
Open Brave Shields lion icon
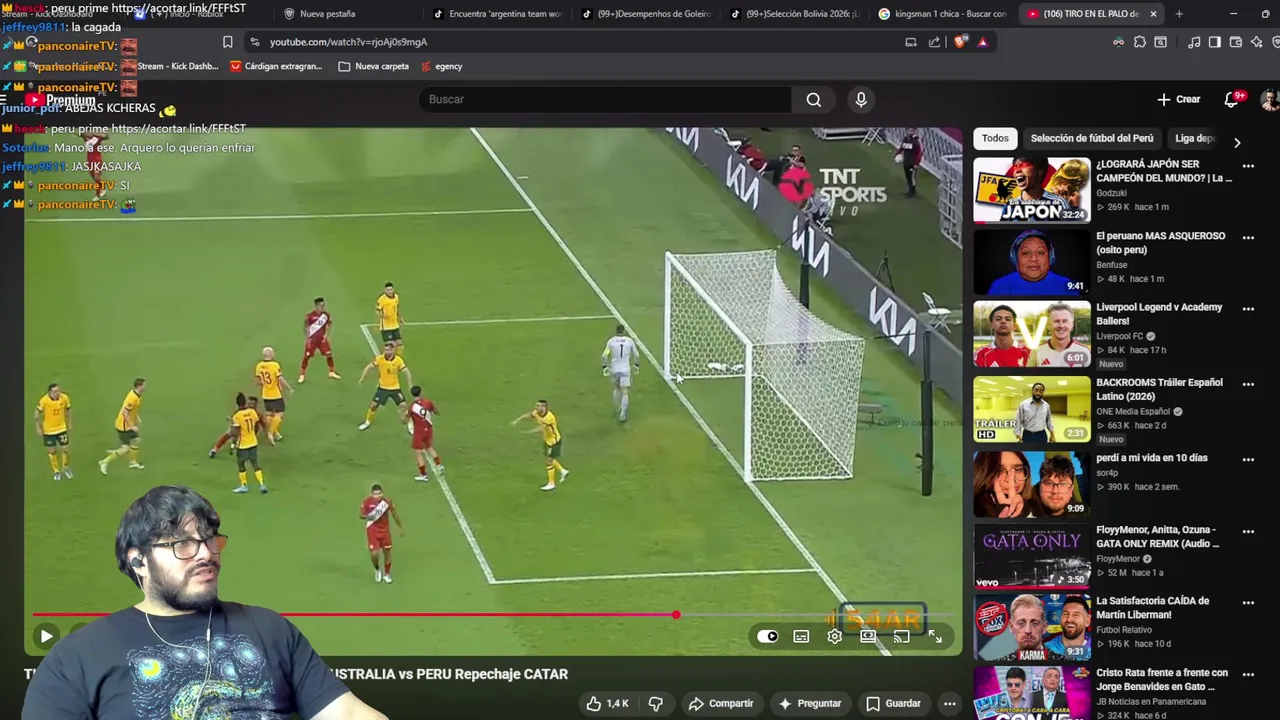[x=960, y=42]
